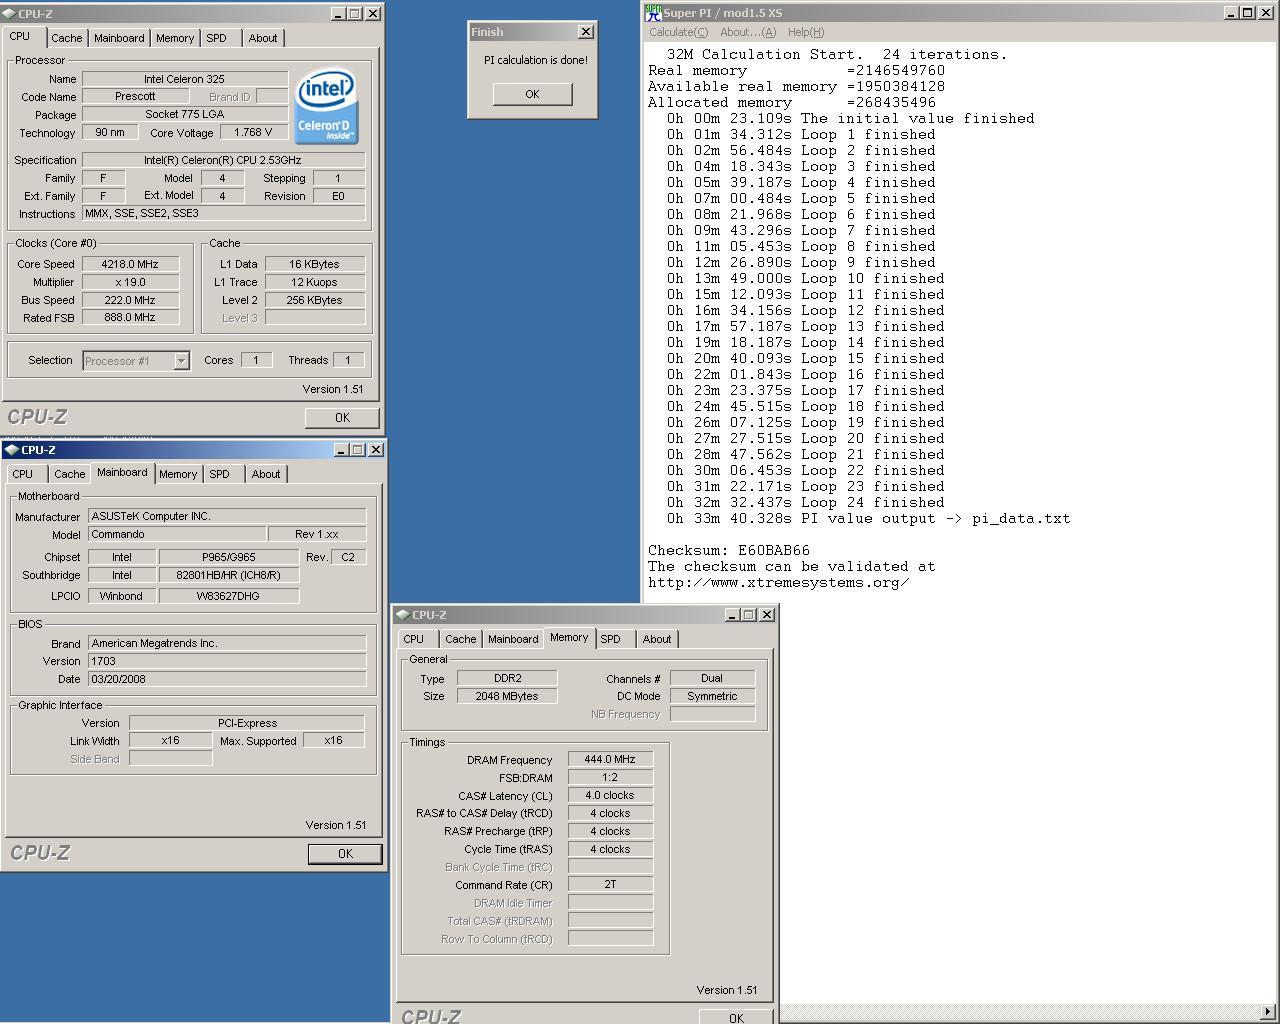Click the FSB:DRAM 1:2 field
Screen dimensions: 1280x1024
(610, 777)
